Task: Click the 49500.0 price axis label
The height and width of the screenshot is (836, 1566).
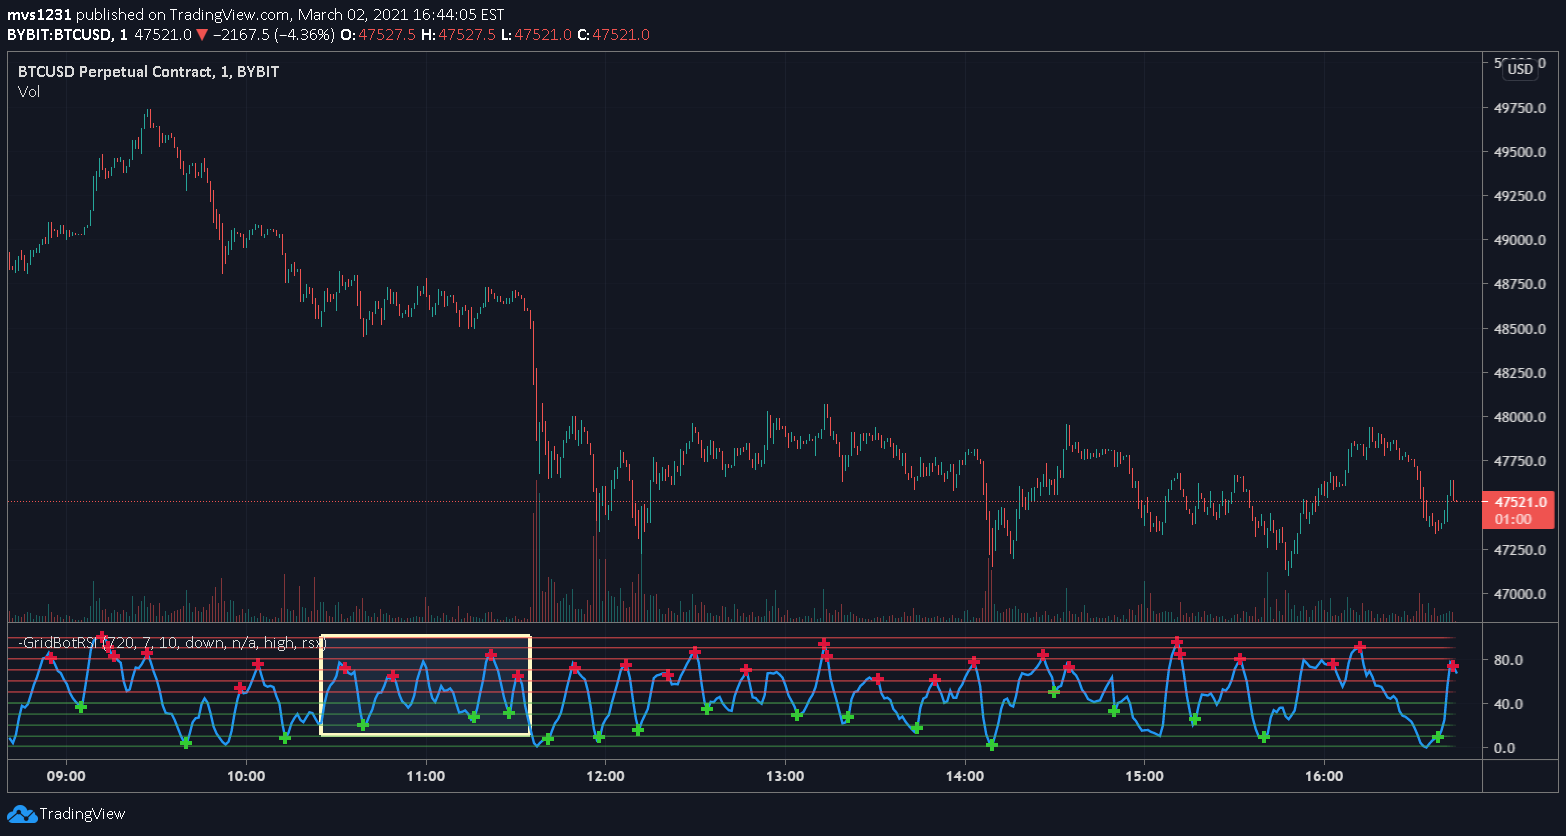Action: (1520, 153)
